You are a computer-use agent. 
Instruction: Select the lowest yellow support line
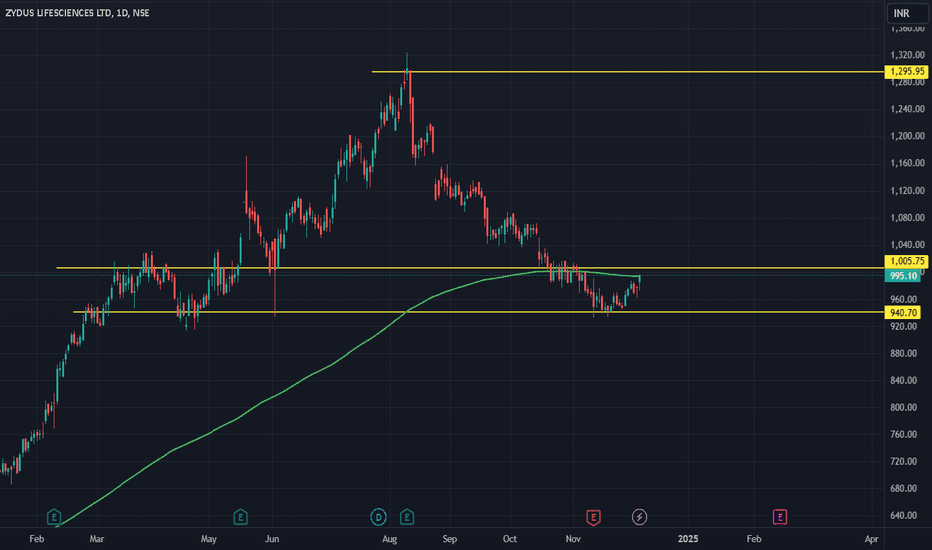pyautogui.click(x=476, y=312)
